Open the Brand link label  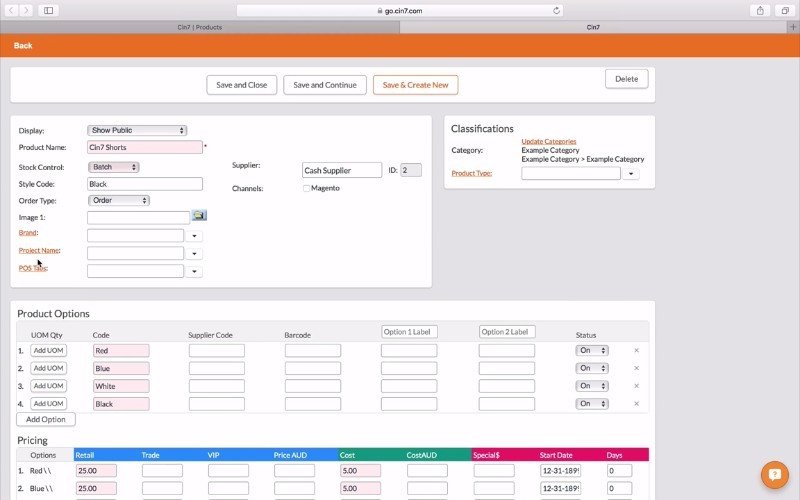point(28,233)
